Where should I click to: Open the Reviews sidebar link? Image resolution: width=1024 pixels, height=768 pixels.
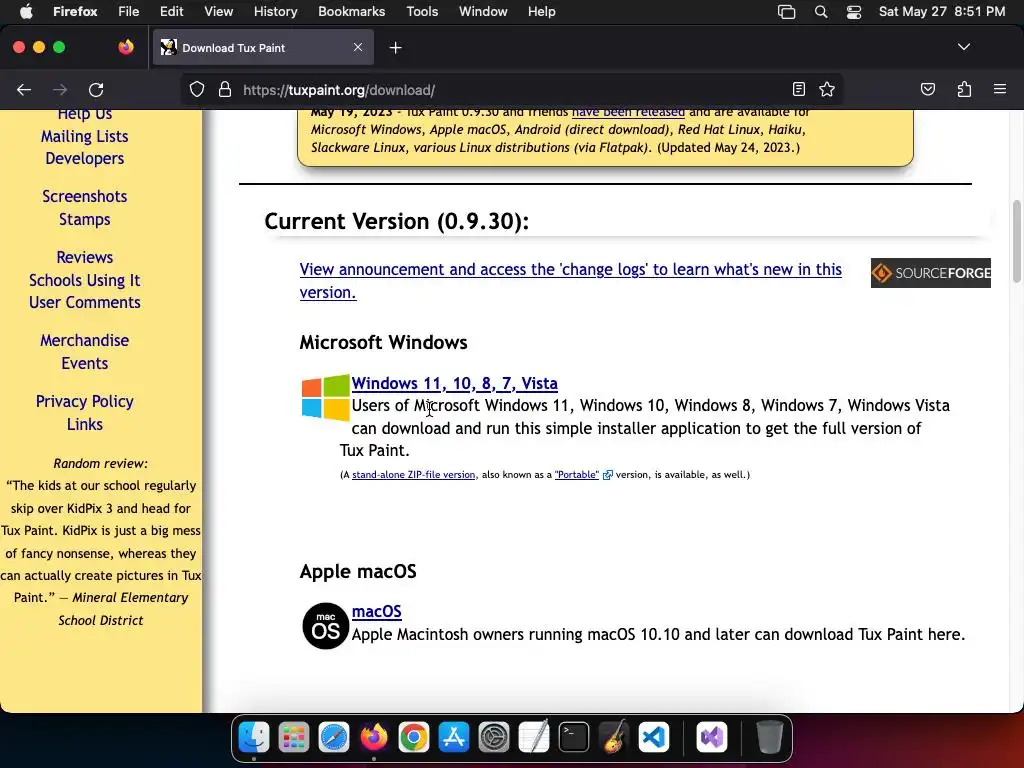tap(84, 257)
